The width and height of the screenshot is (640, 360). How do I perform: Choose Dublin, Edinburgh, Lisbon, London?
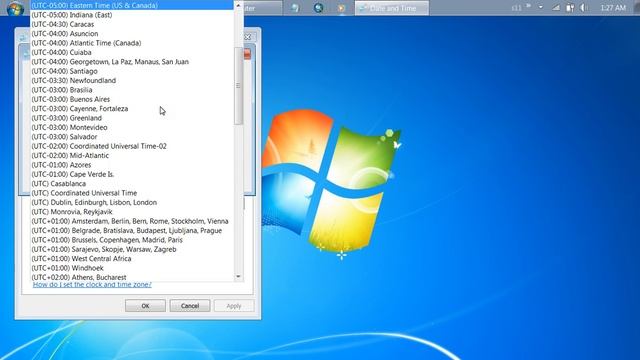click(132, 202)
